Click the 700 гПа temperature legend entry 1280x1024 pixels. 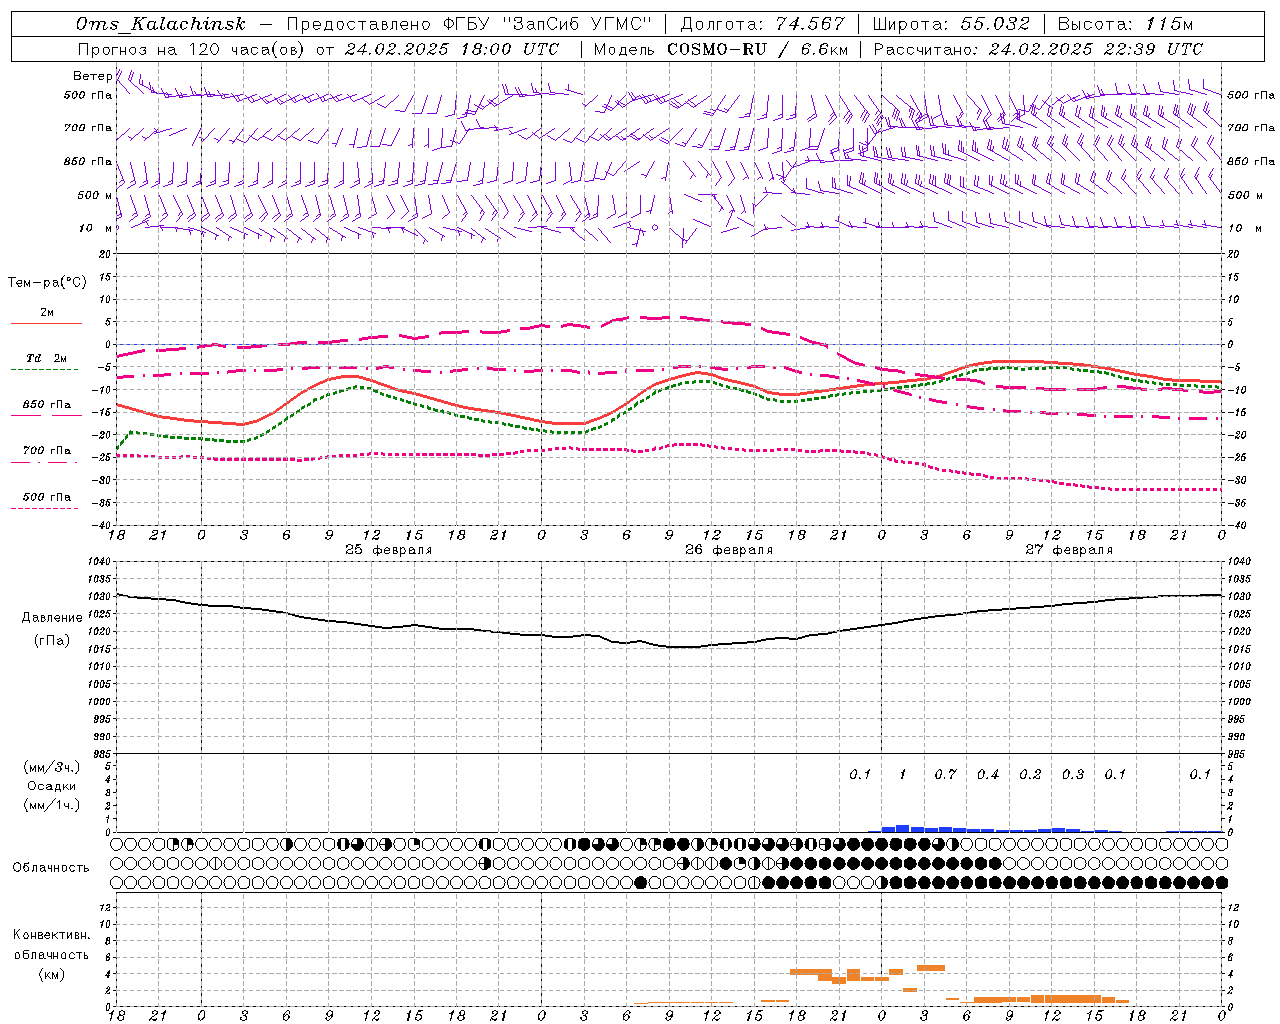[47, 451]
